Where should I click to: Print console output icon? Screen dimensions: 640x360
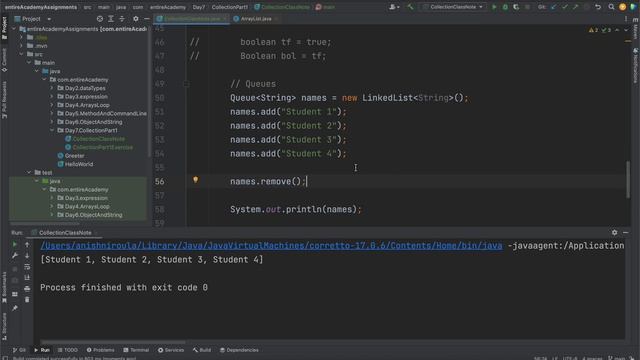27,289
